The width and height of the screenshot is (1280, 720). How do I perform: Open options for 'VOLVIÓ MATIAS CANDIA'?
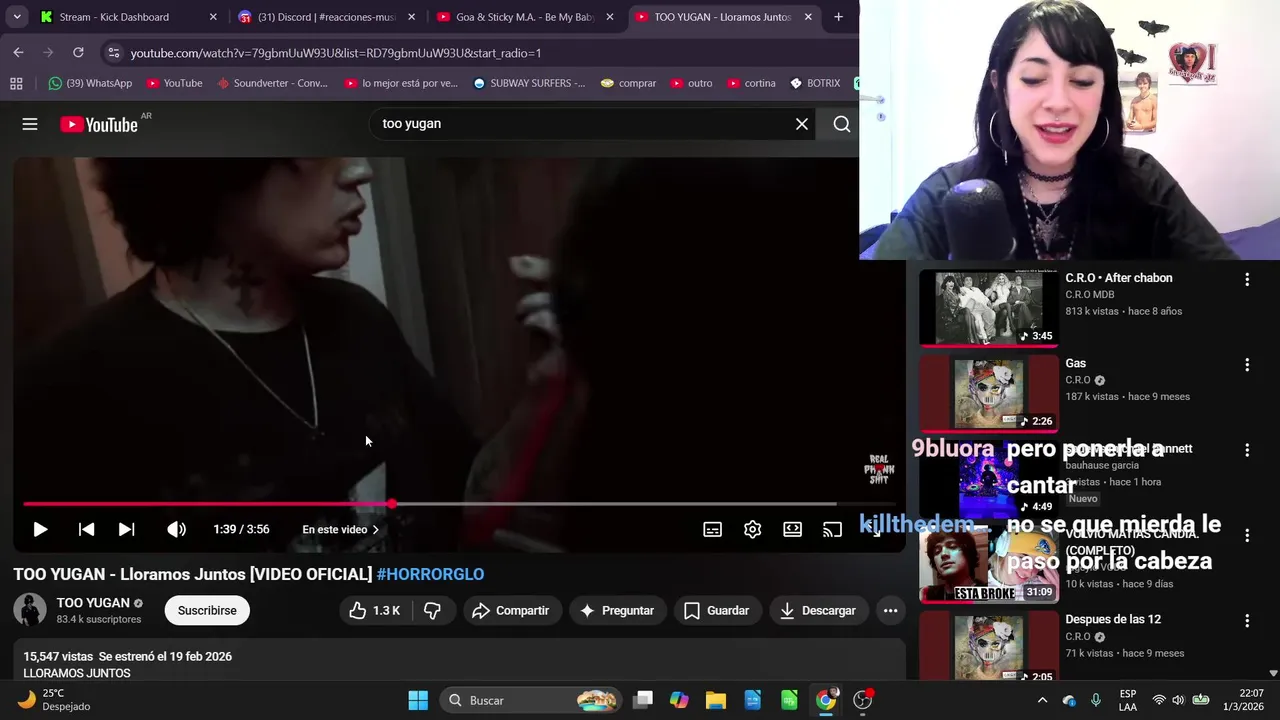point(1247,536)
